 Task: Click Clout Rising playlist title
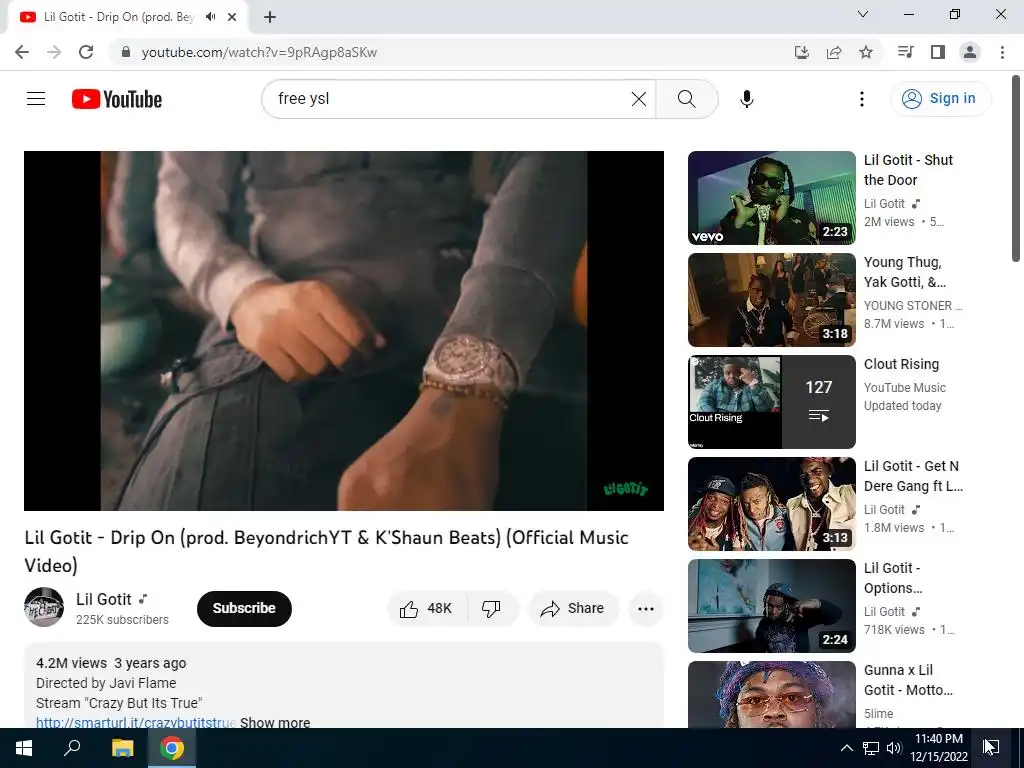pos(901,364)
